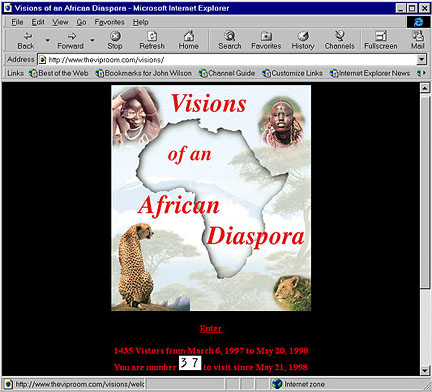Click the page icon in the address bar
Viewport: 432px width, 392px height.
(x=42, y=60)
